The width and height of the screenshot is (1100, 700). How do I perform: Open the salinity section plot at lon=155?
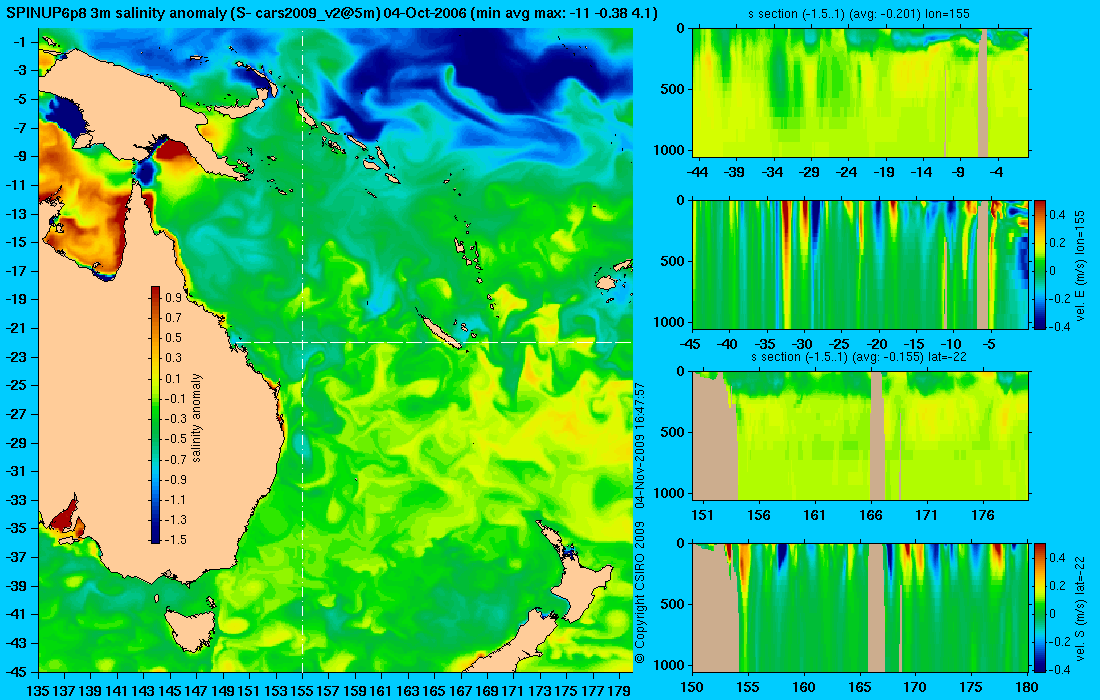coord(861,92)
